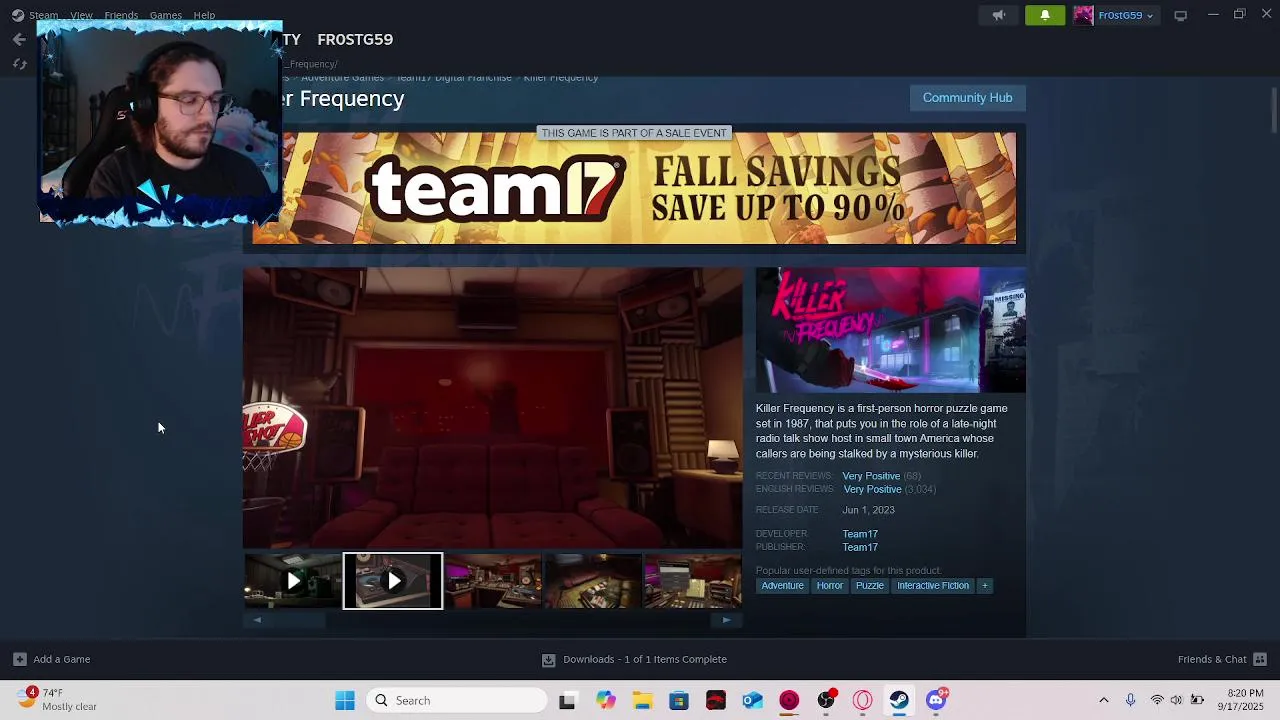Select the Adventure tag
The height and width of the screenshot is (720, 1280).
(782, 586)
